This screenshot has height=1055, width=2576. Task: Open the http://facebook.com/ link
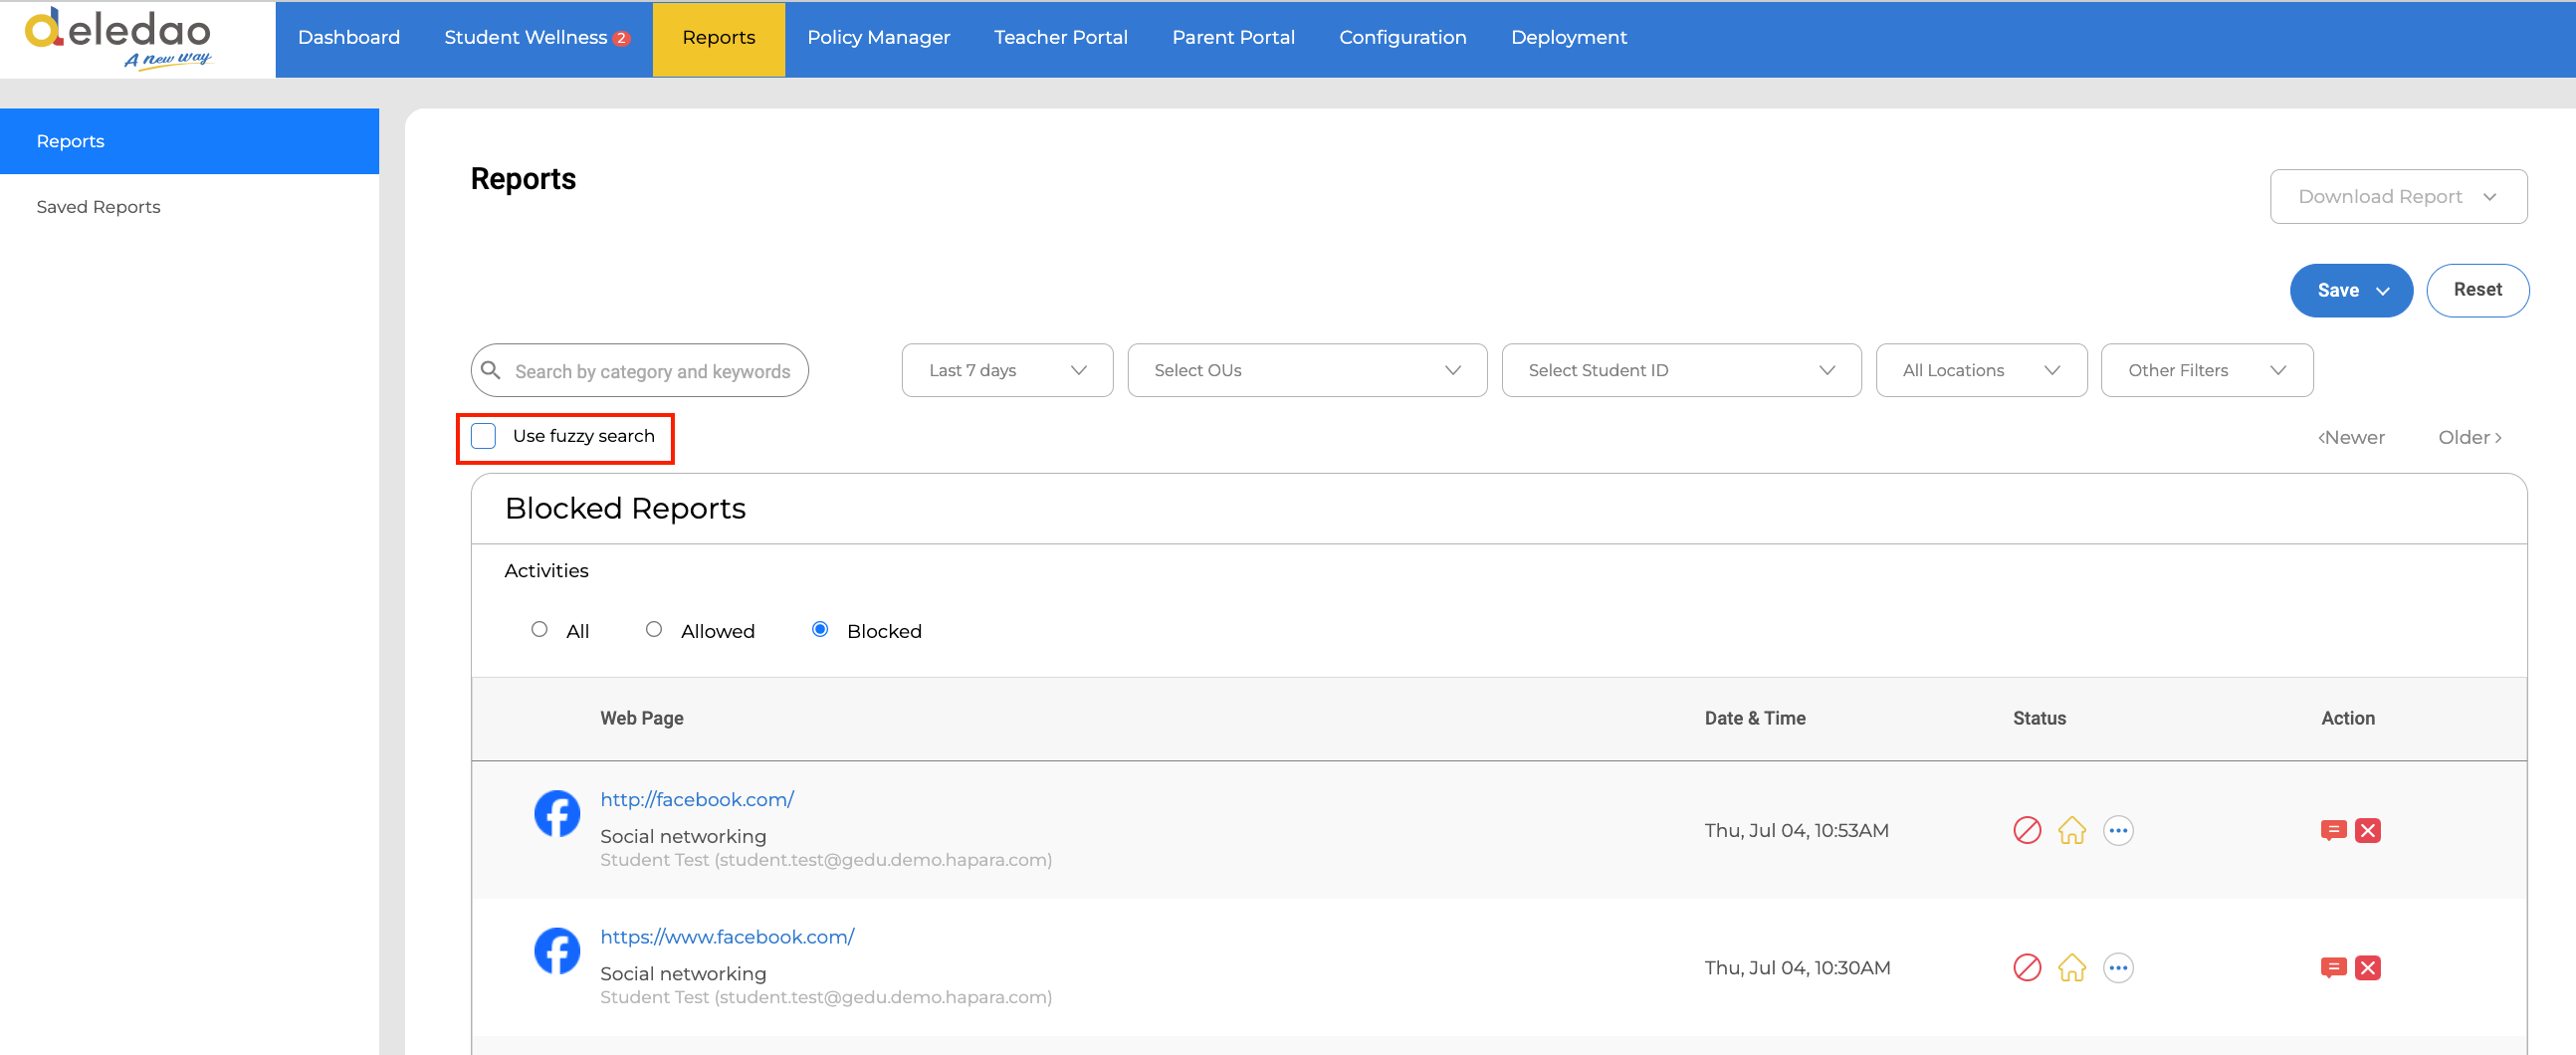[x=697, y=799]
